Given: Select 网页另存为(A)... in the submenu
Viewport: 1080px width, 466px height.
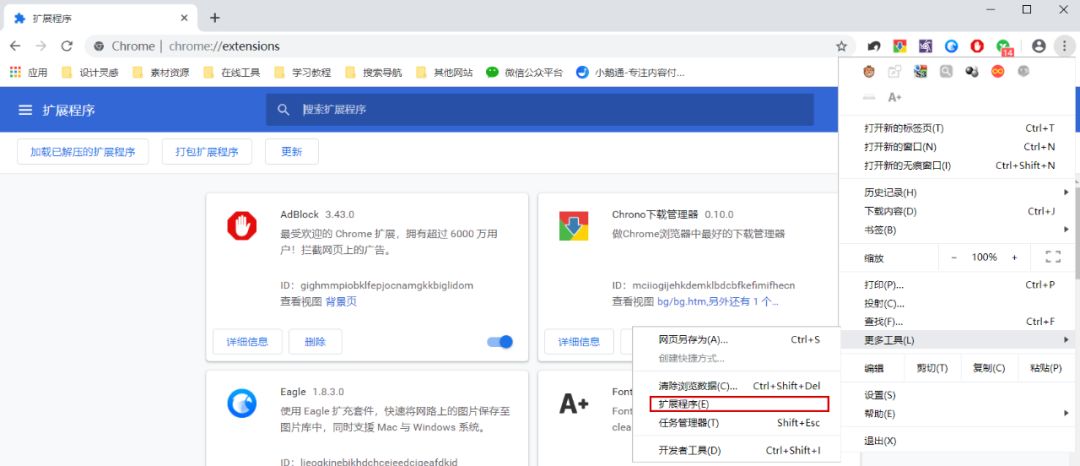Looking at the screenshot, I should point(736,339).
